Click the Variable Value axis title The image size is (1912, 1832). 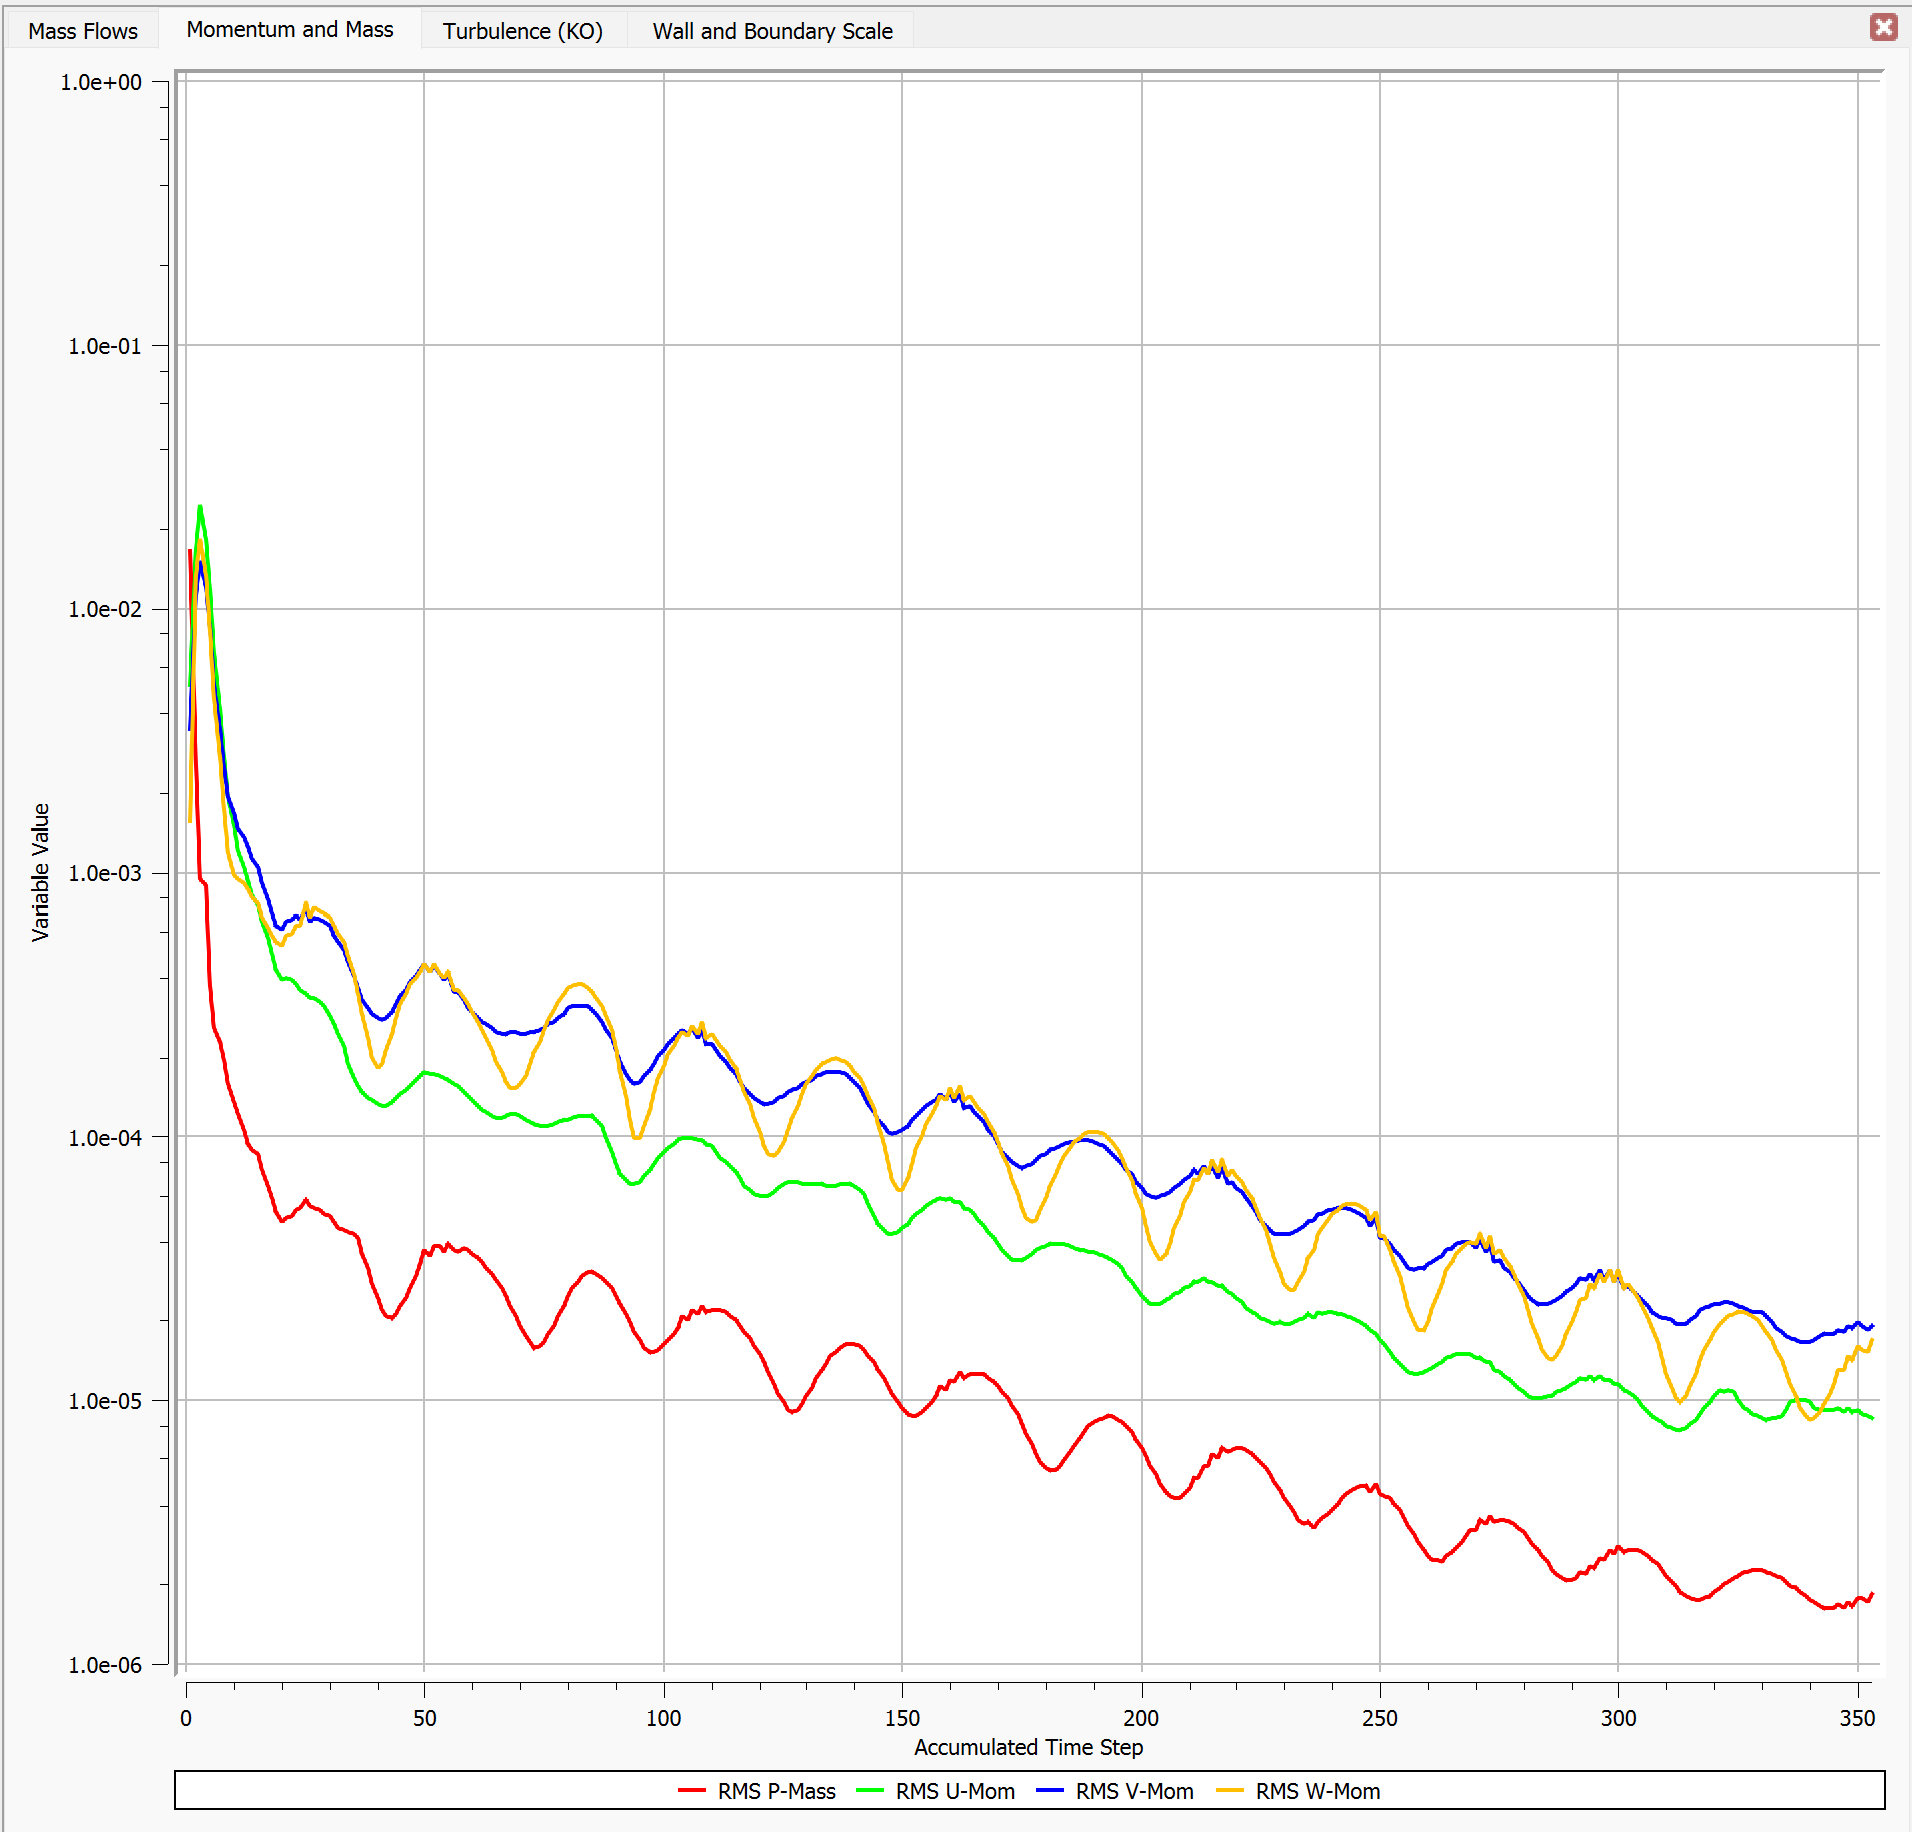point(40,872)
